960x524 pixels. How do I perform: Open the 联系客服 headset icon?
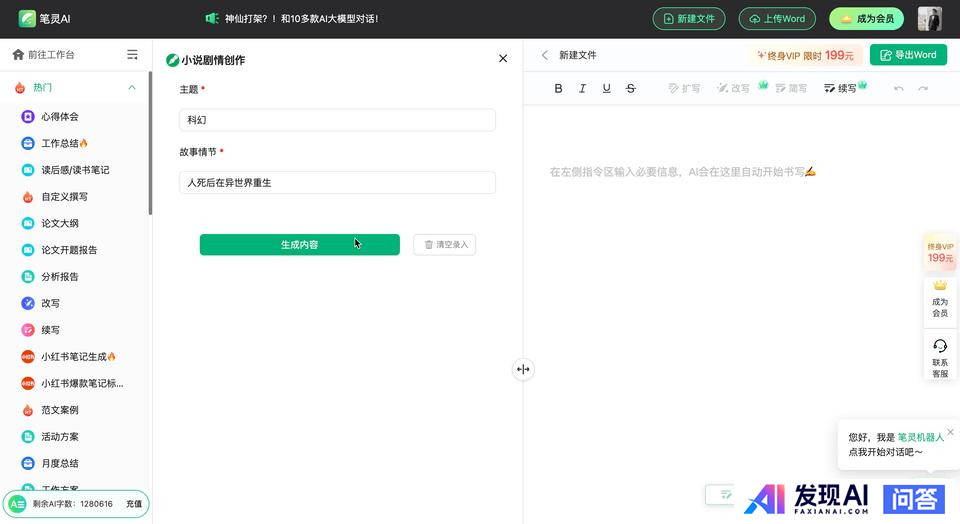tap(939, 346)
